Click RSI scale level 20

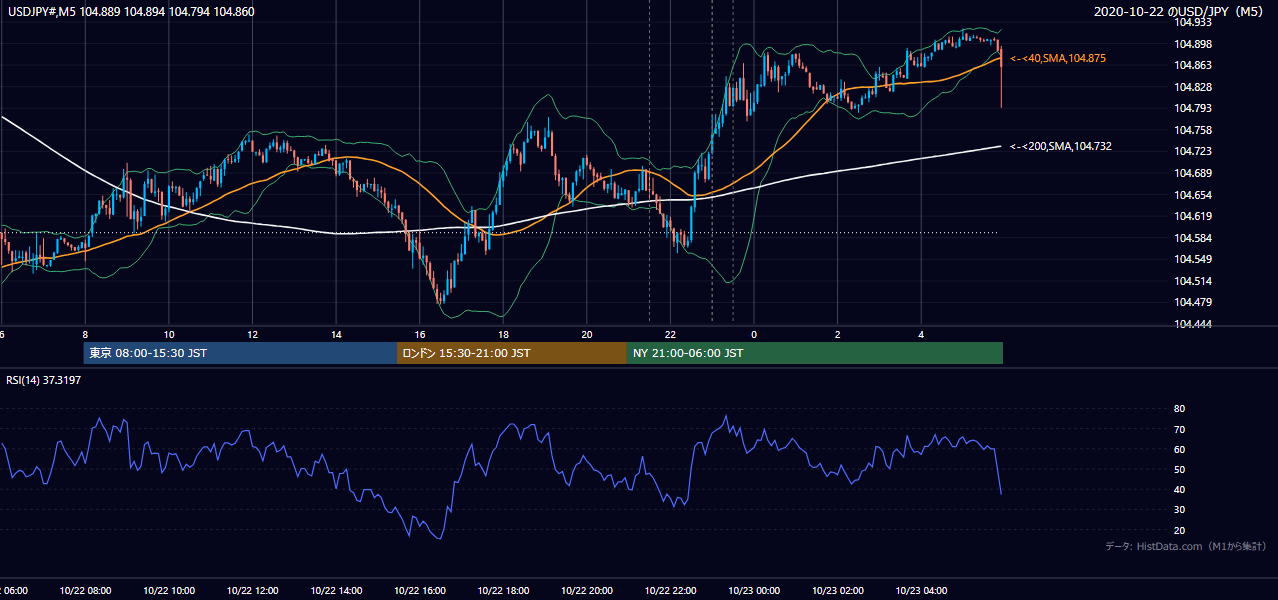tap(1180, 530)
